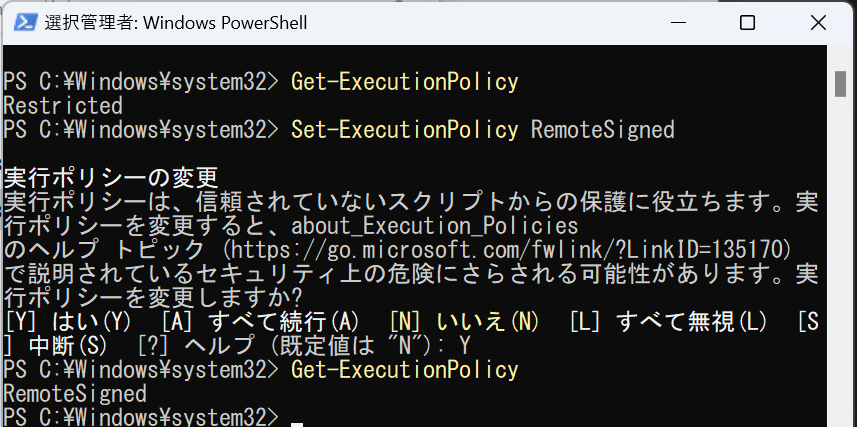The width and height of the screenshot is (857, 427).
Task: Click the '実行ポリシーの変更' heading
Action: click(111, 178)
